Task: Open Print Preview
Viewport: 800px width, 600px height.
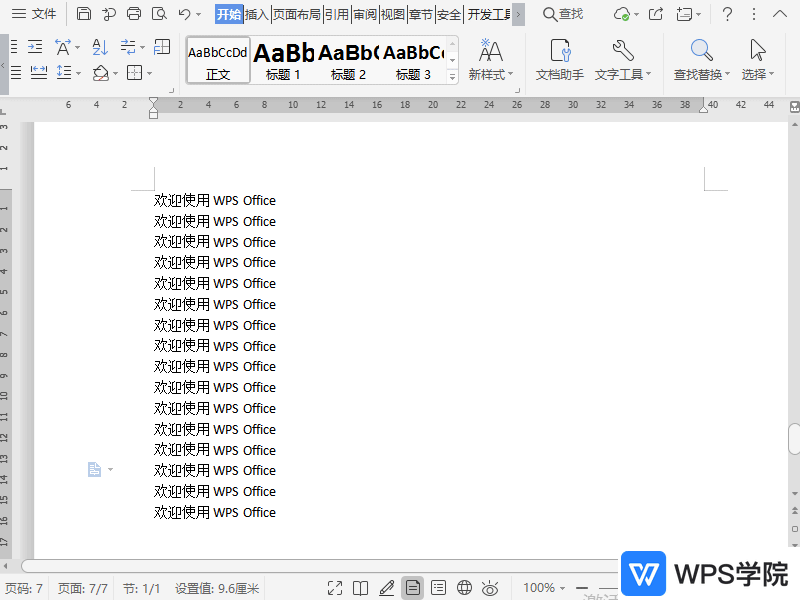Action: click(x=159, y=14)
